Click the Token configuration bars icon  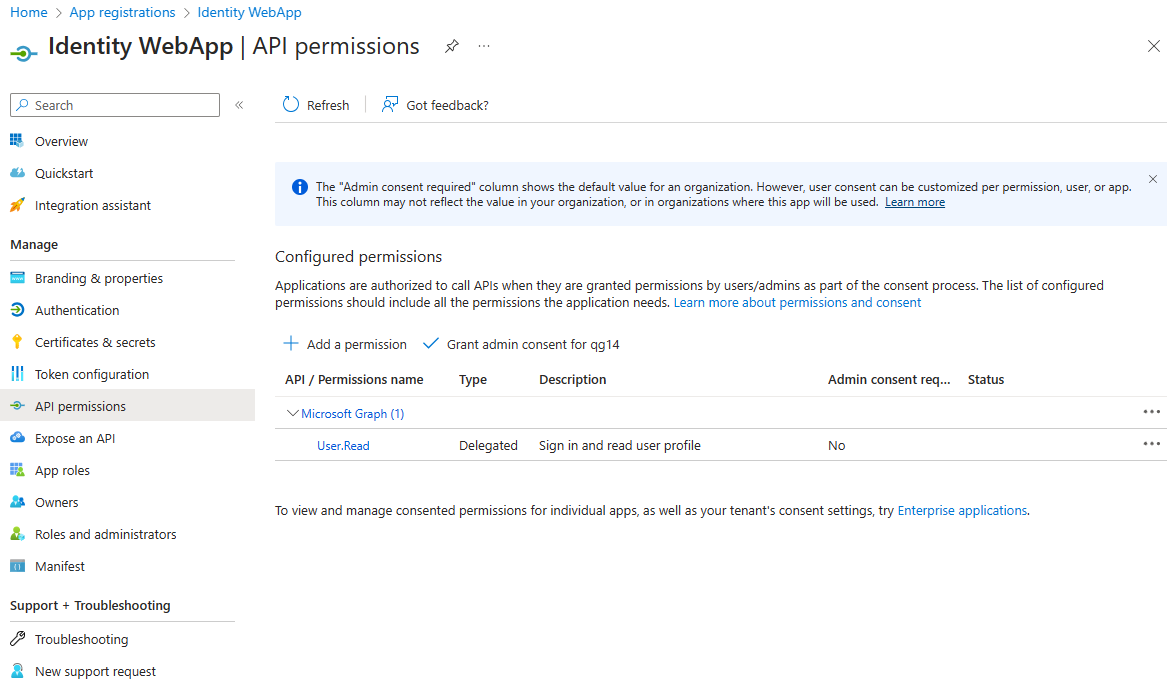(x=17, y=374)
